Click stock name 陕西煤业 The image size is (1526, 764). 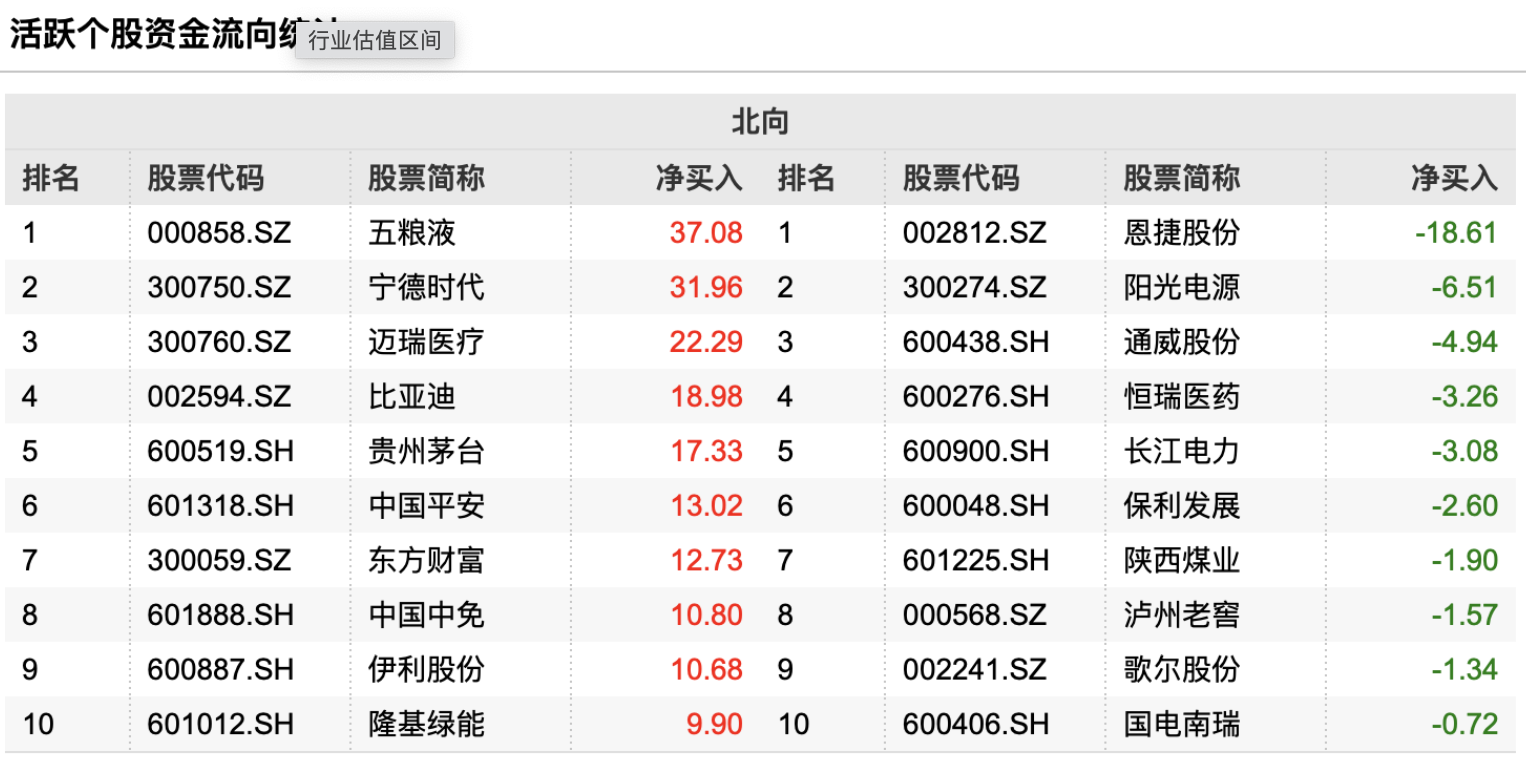tap(1182, 560)
